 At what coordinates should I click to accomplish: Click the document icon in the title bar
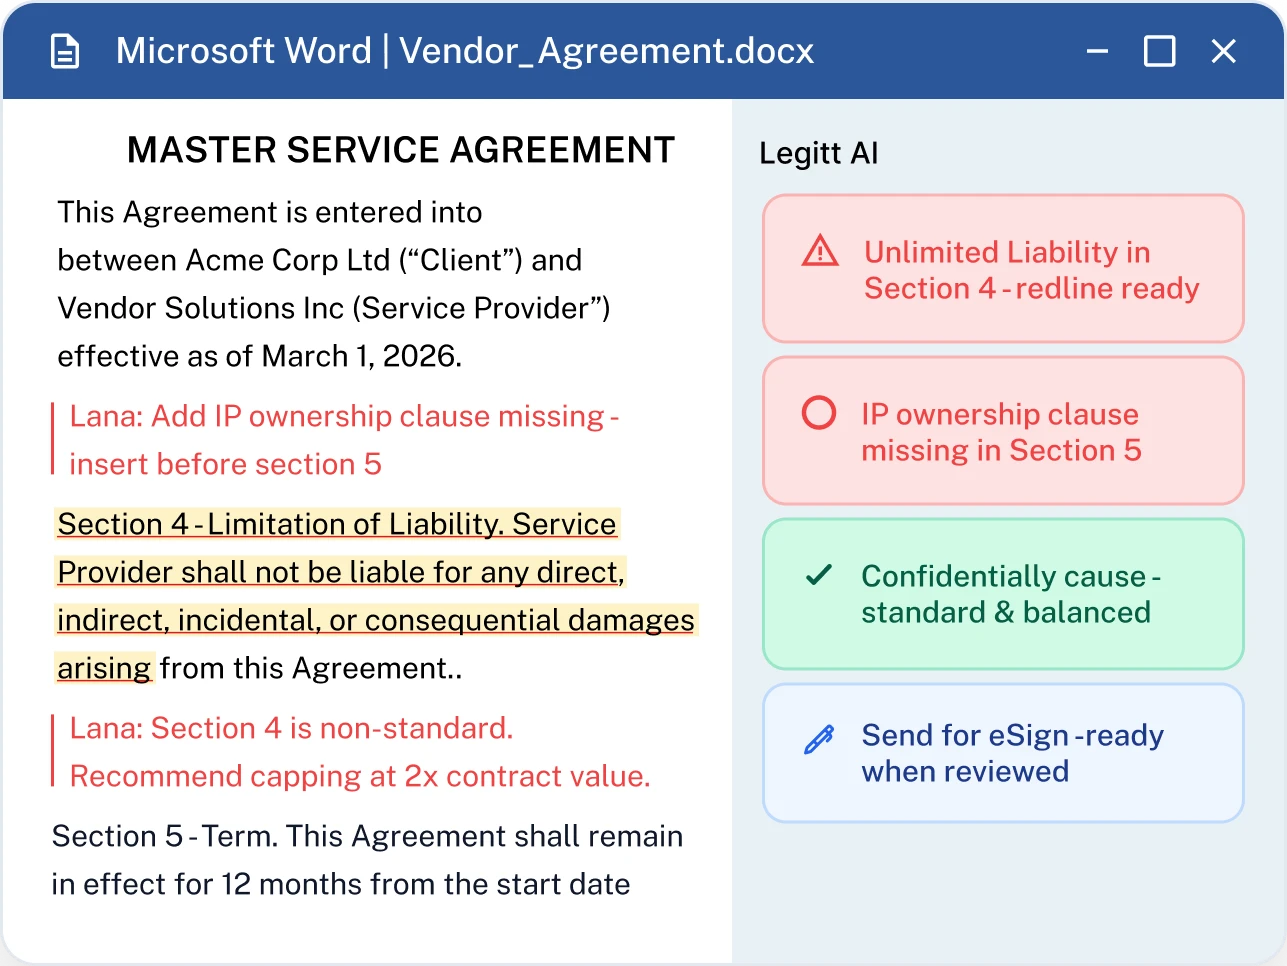(x=64, y=50)
